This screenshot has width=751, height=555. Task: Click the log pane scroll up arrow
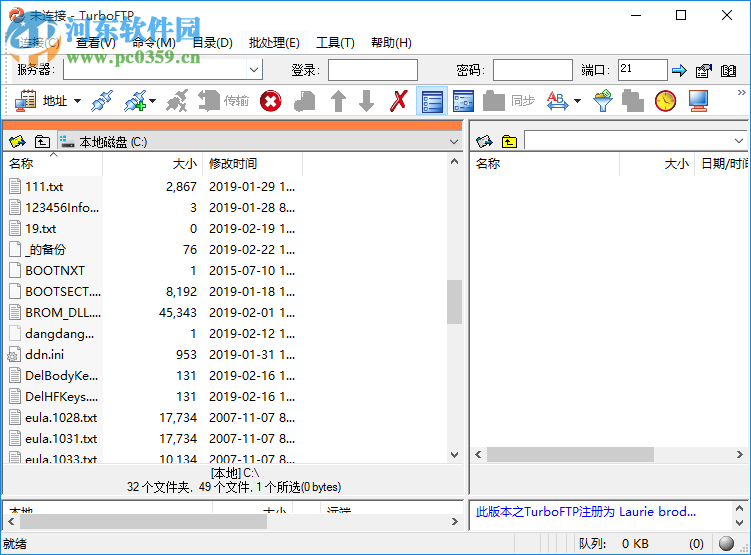point(739,509)
